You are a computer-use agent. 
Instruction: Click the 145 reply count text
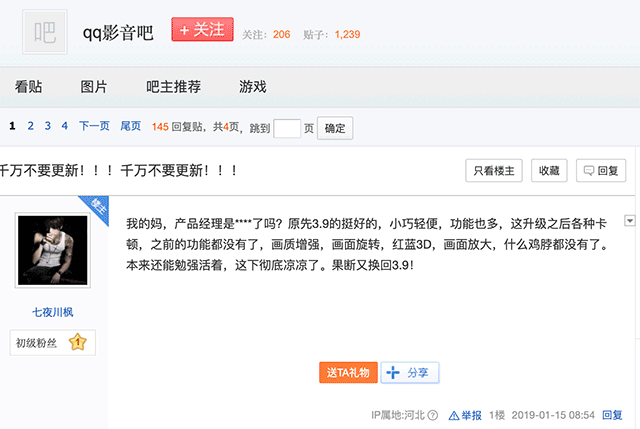[x=160, y=127]
